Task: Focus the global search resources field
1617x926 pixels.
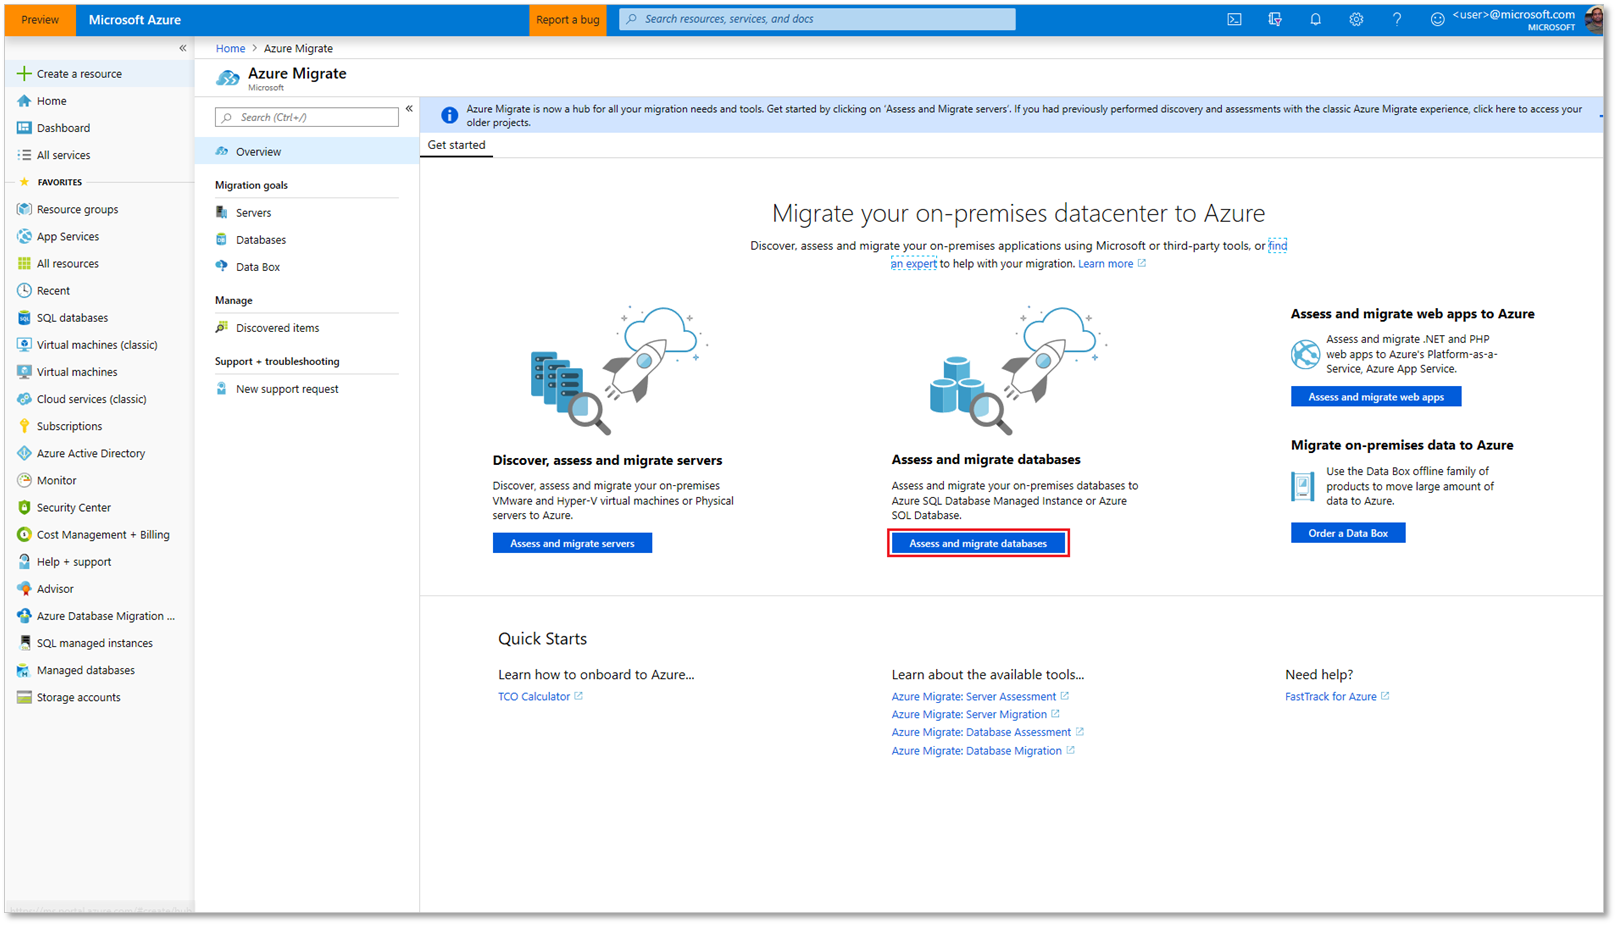Action: [817, 19]
